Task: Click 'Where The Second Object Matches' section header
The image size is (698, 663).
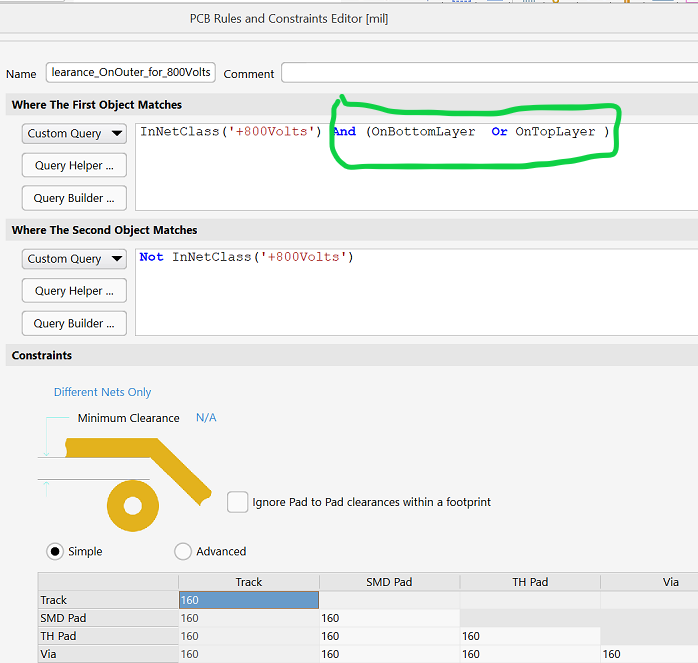Action: [x=104, y=230]
